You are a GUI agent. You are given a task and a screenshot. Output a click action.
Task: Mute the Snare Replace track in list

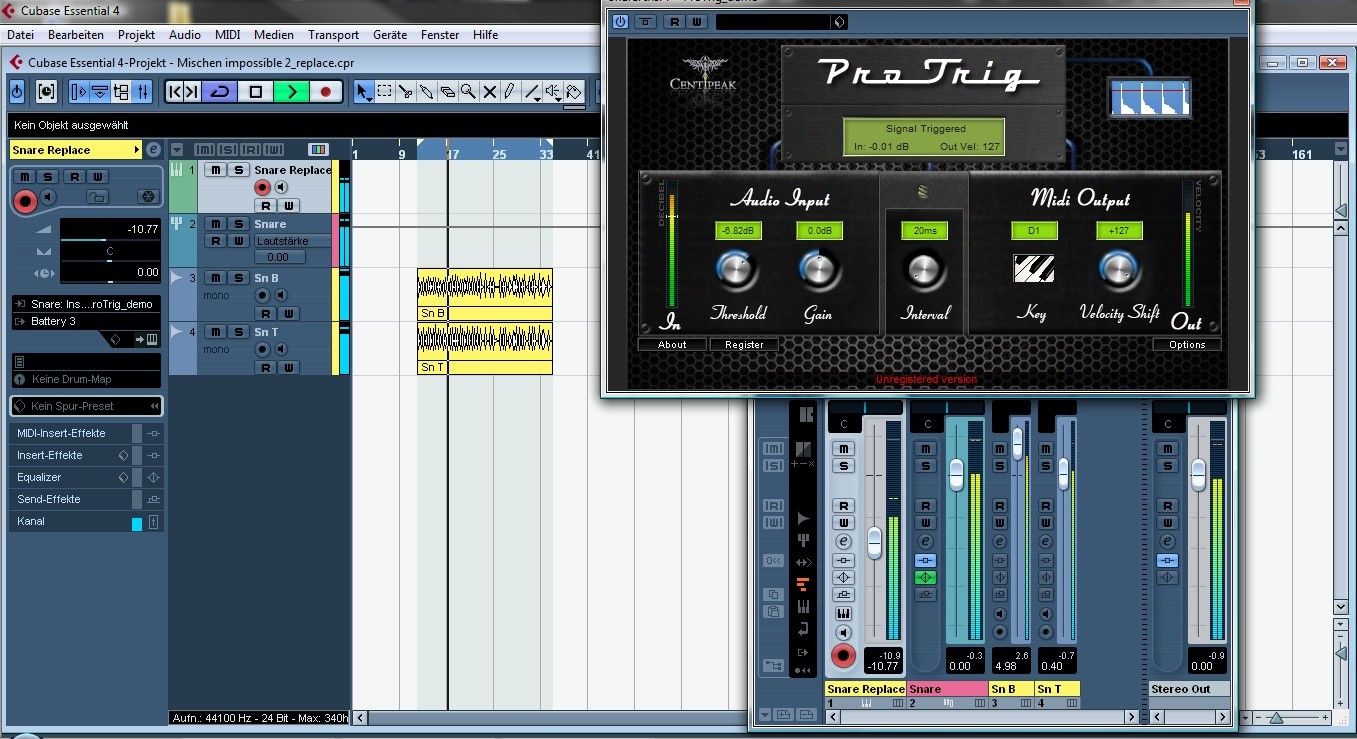(x=214, y=170)
